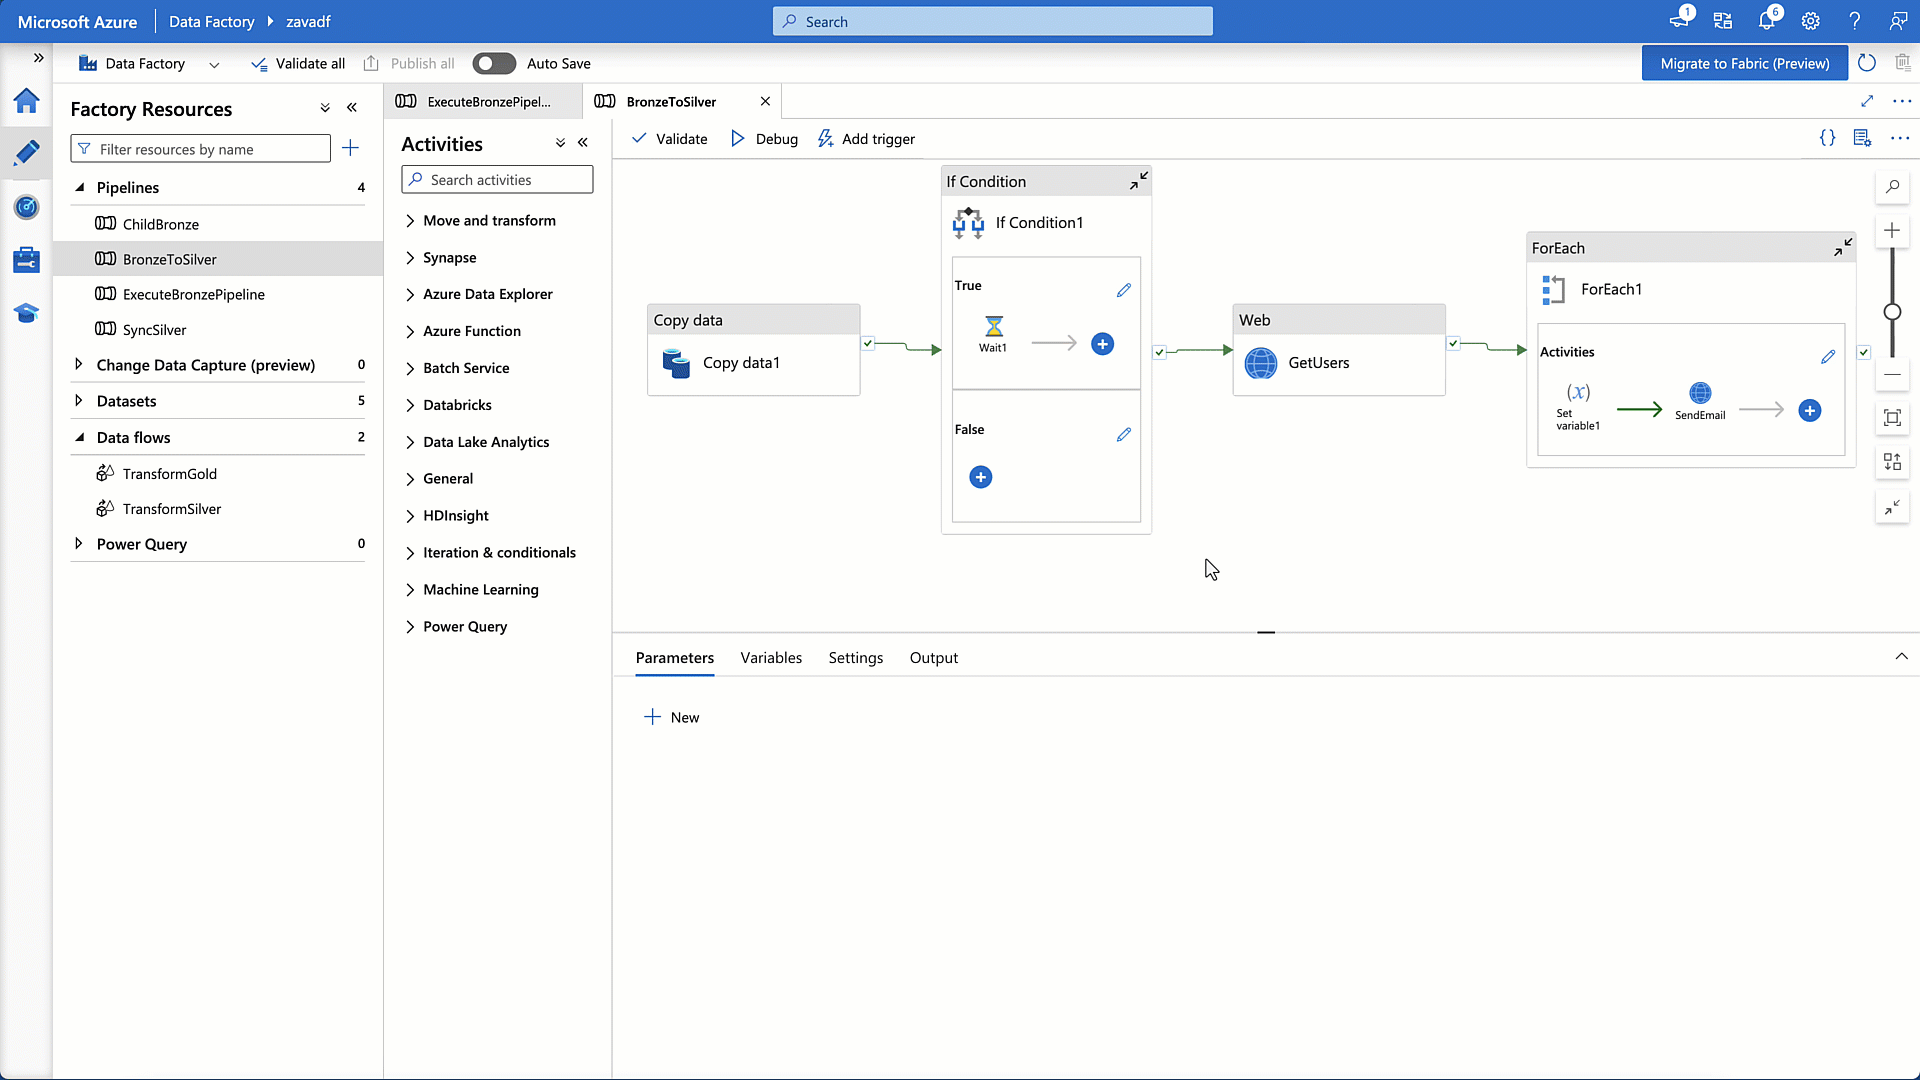
Task: Select the canvas search magnifier icon
Action: coord(1893,186)
